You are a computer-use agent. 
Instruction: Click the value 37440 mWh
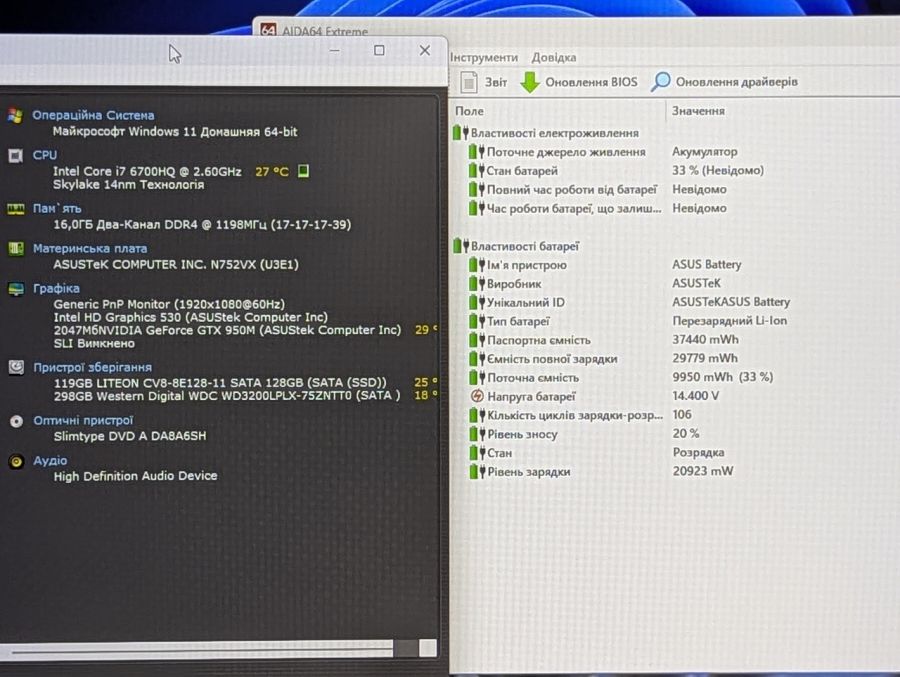click(x=705, y=339)
